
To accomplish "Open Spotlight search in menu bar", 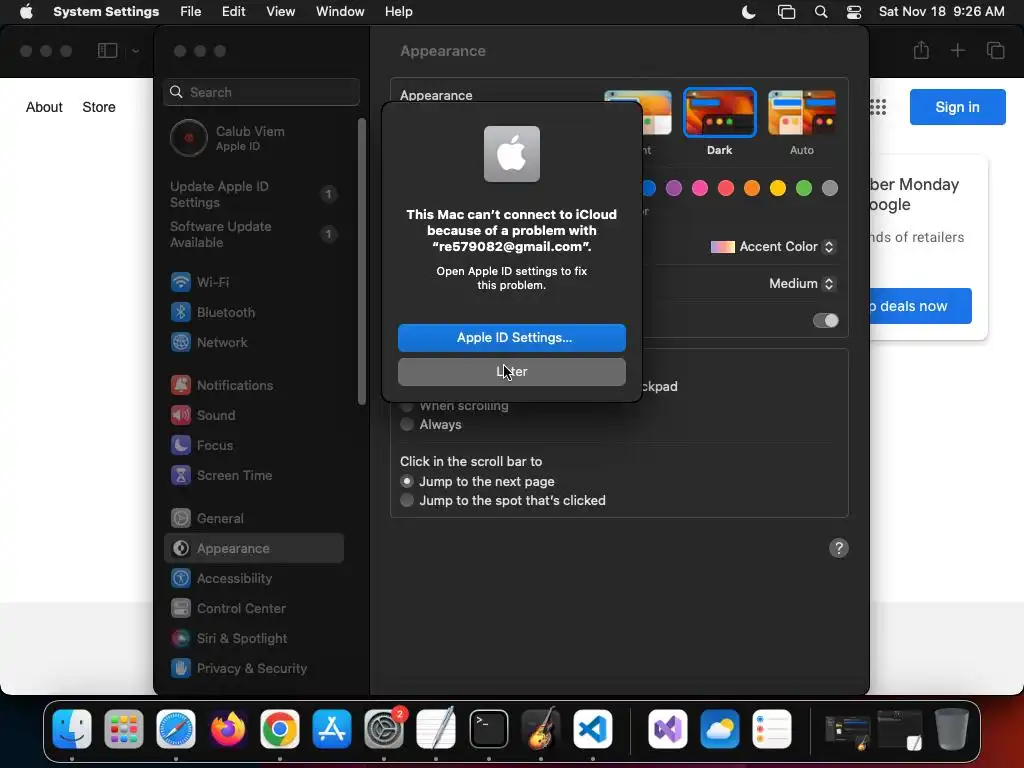I will point(821,12).
